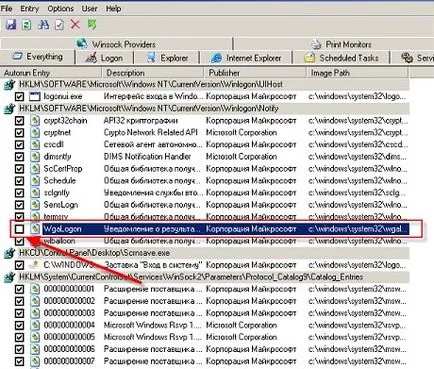Screen dimensions: 434x369
Task: Sort by Publisher column header
Action: tap(255, 73)
